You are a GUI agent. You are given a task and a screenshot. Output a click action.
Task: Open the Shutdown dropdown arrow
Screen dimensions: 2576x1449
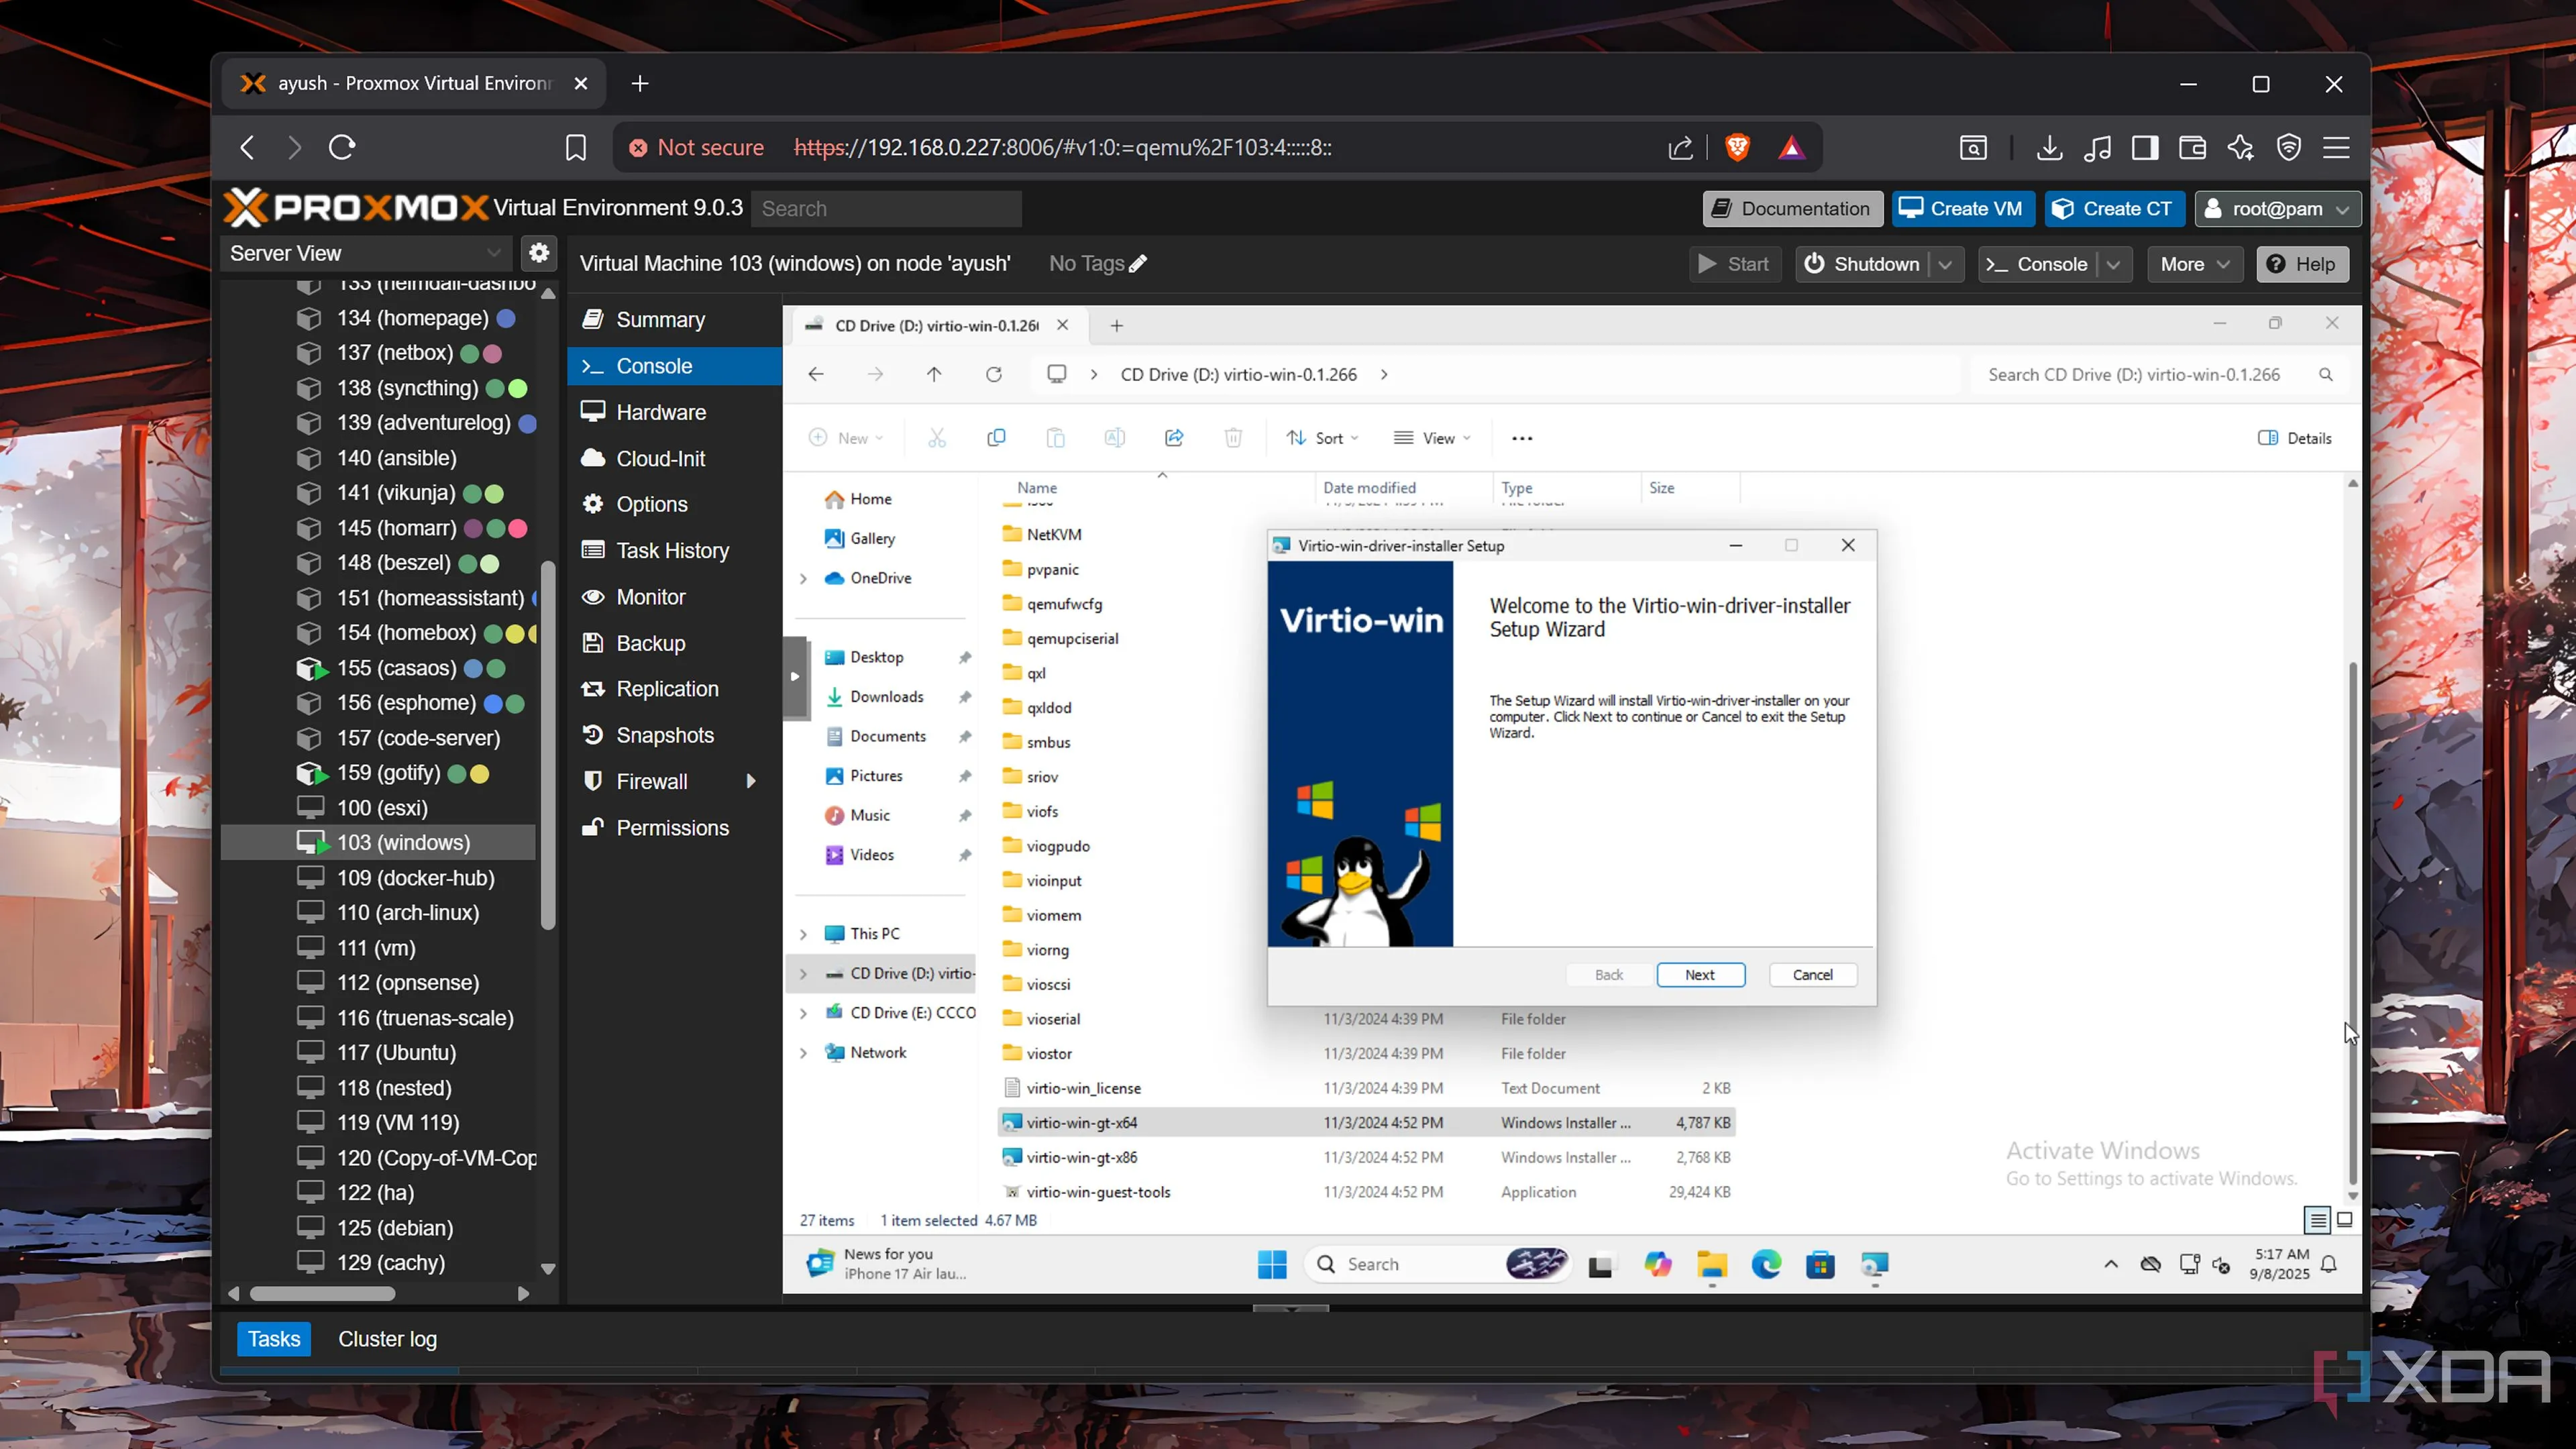(x=1945, y=264)
